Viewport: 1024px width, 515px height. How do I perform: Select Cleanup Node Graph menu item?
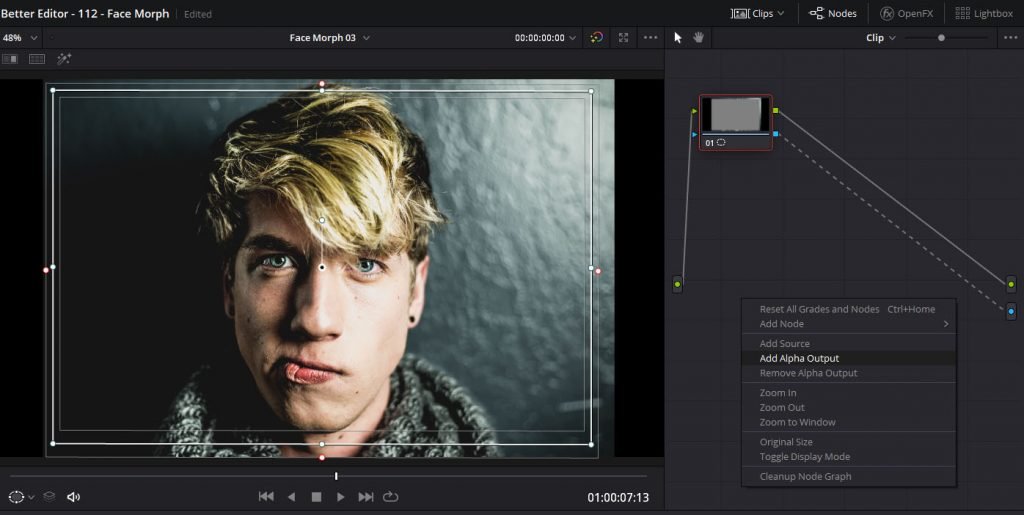805,476
